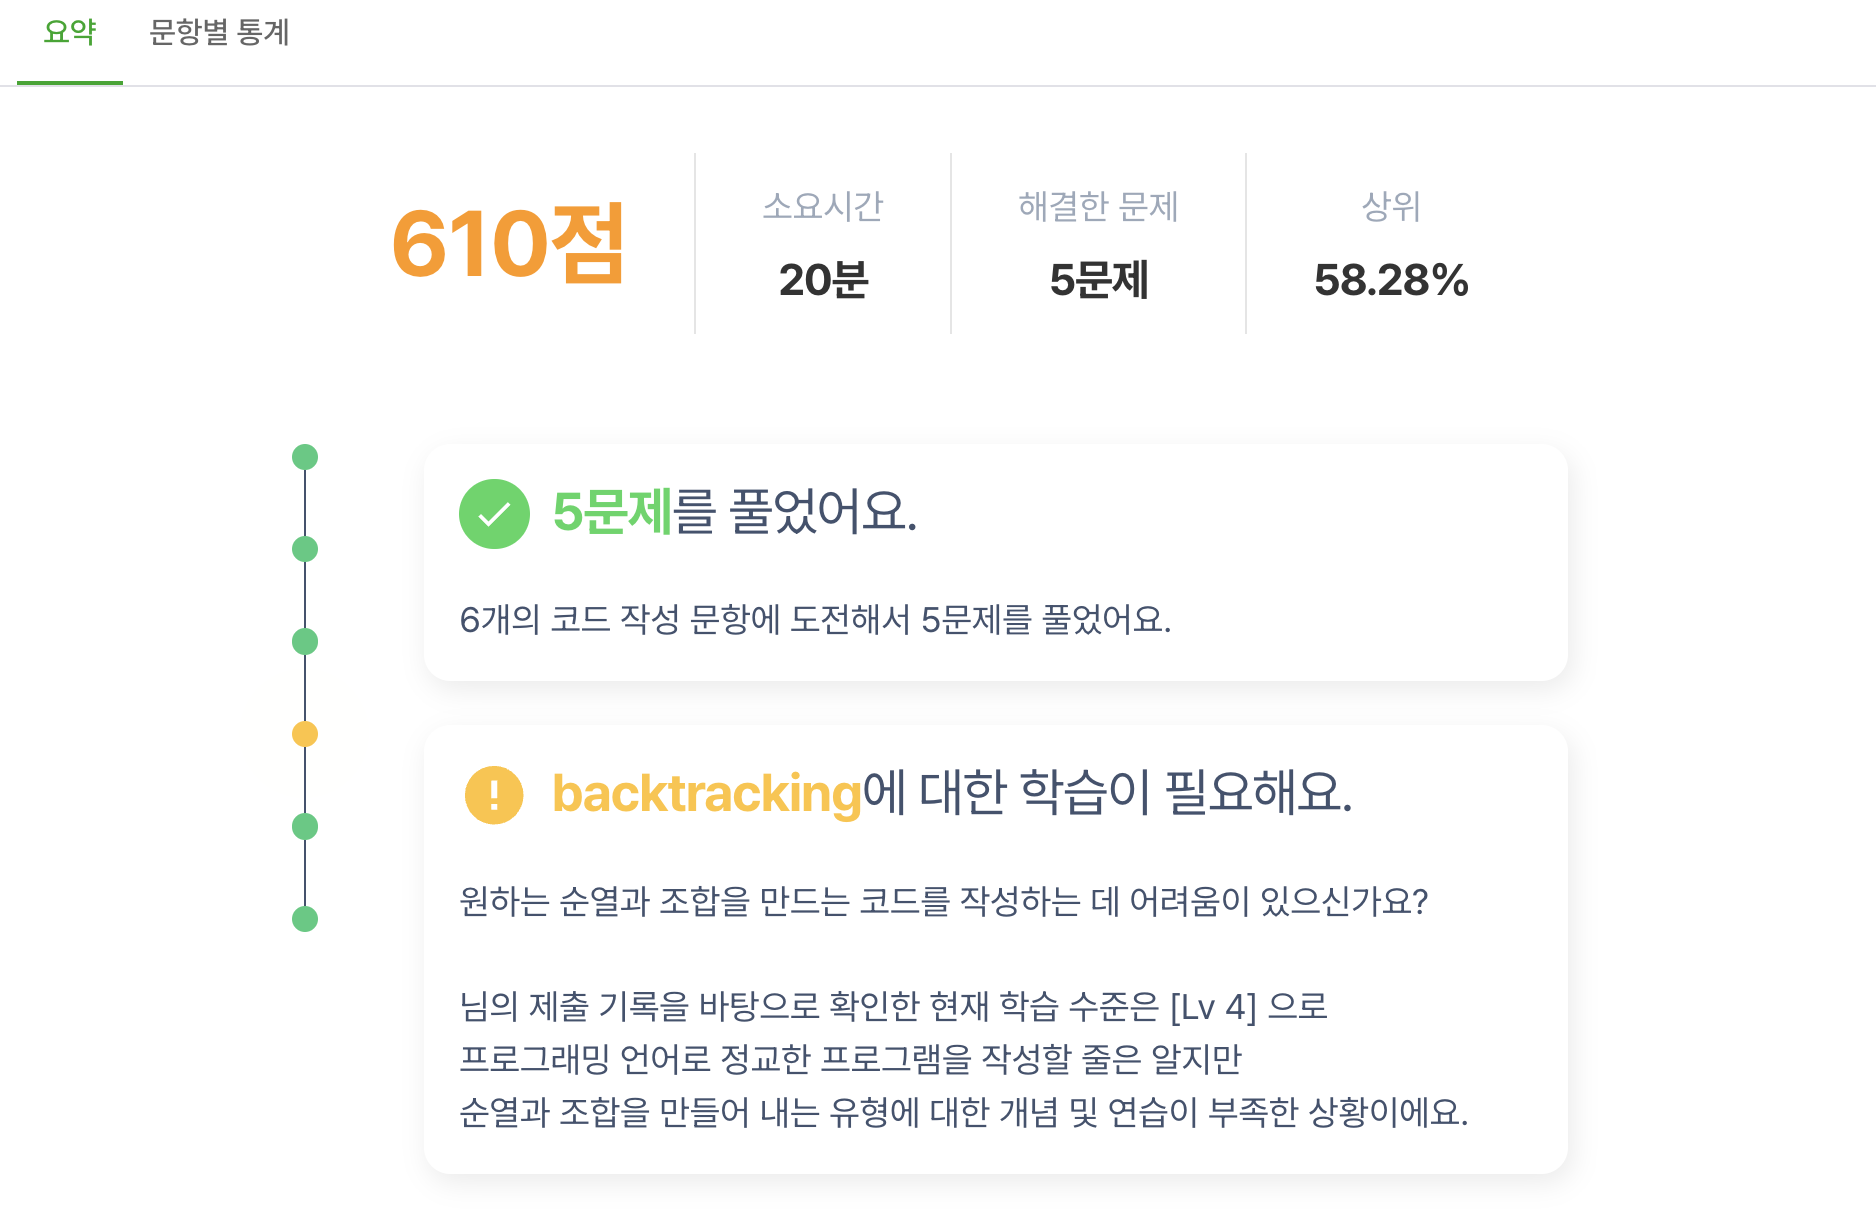
Task: Switch to the 문항별 통계 tab
Action: 219,33
